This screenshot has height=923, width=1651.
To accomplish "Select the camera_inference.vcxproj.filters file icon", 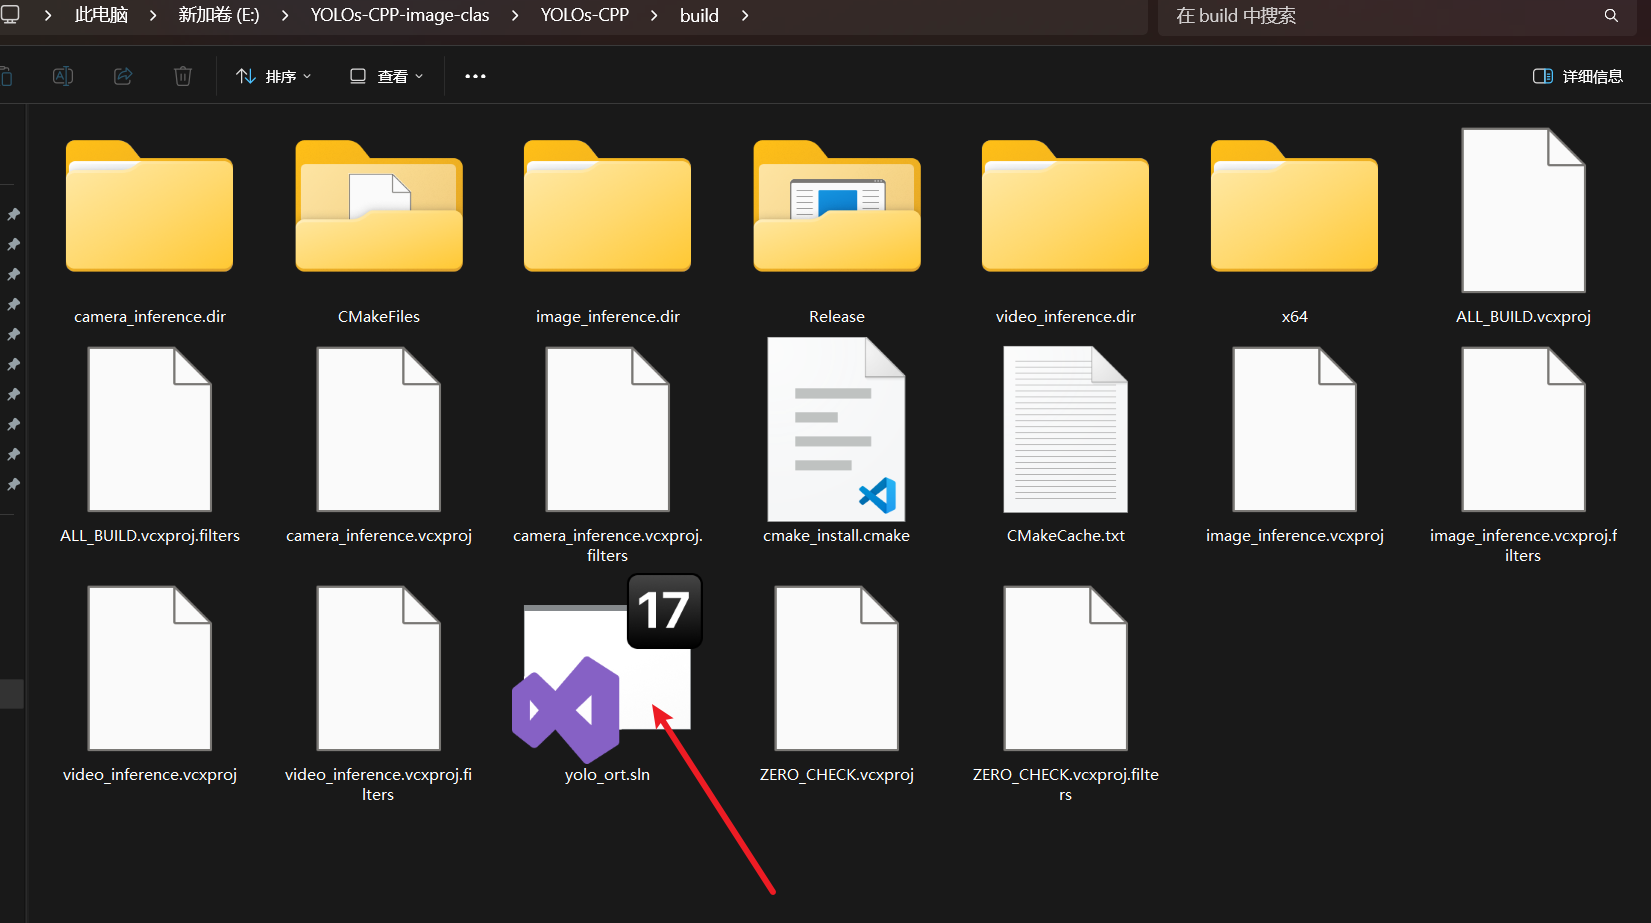I will pos(607,429).
